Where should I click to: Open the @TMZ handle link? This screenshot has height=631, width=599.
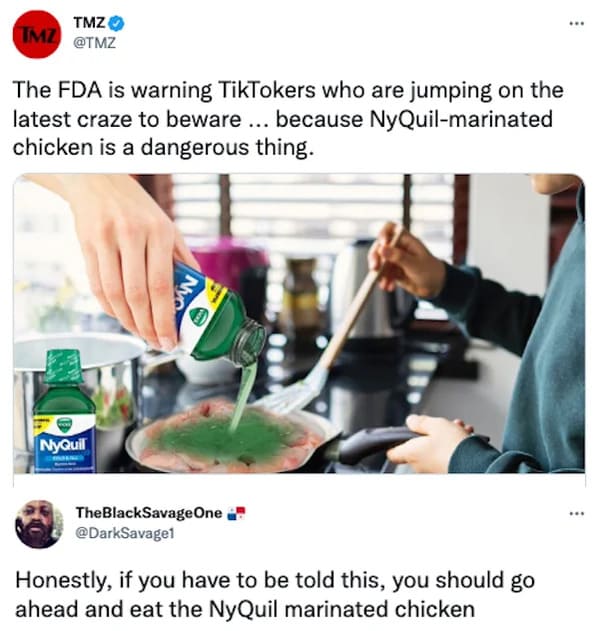(x=94, y=43)
